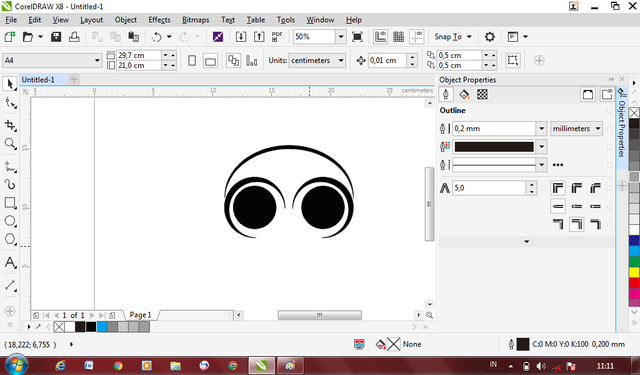Pick the yellow swatch in color palette

(x=634, y=272)
